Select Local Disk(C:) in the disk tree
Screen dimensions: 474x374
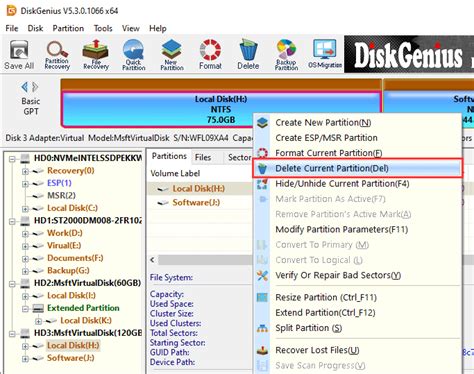pyautogui.click(x=72, y=208)
